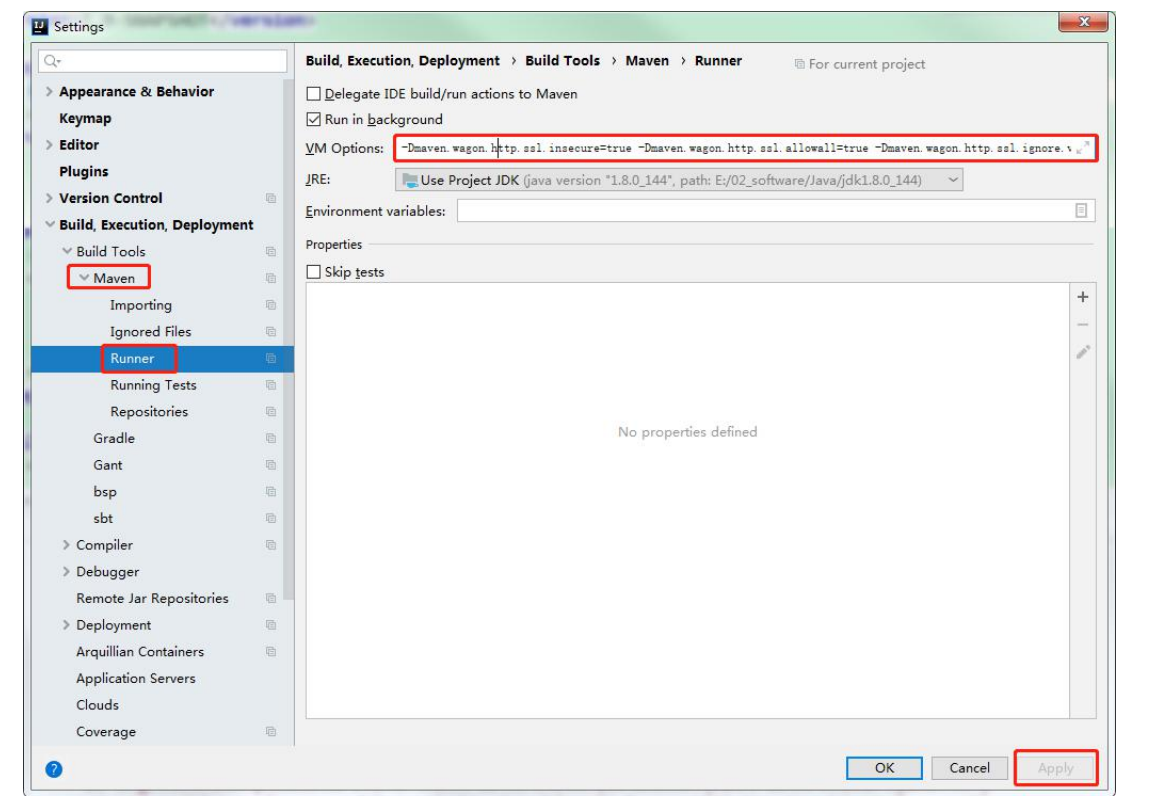This screenshot has height=797, width=1164.
Task: Collapse the Build Tools node
Action: (67, 251)
